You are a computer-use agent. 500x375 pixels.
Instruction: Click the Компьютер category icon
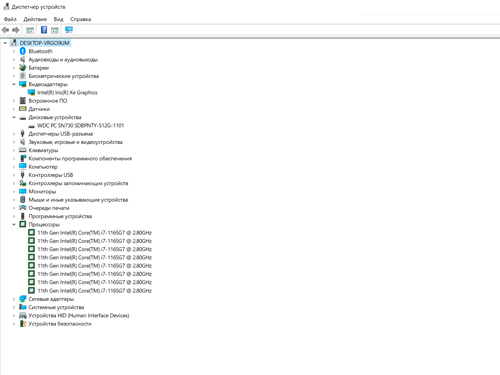point(23,167)
